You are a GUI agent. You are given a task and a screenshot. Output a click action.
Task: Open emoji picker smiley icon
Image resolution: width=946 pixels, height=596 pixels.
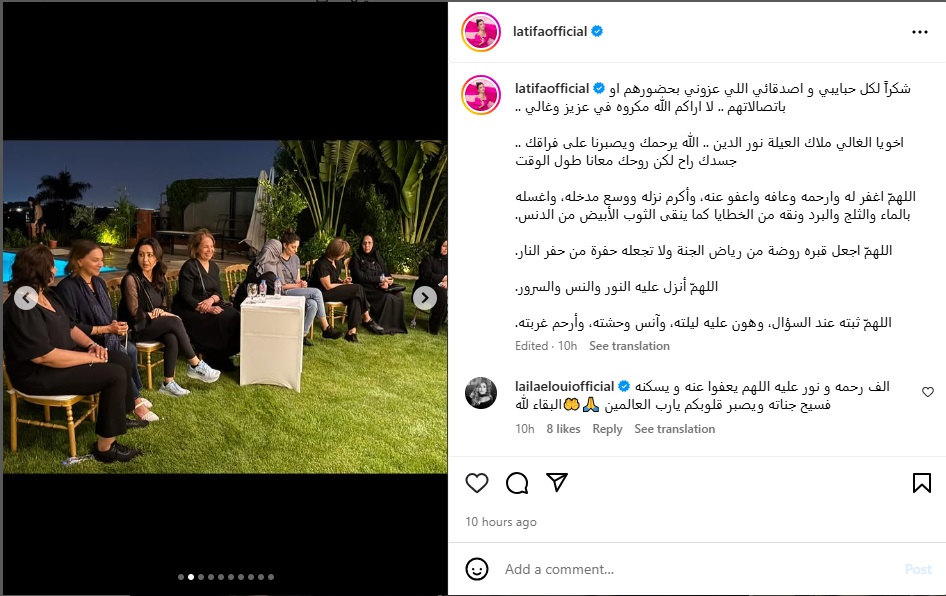tap(477, 569)
